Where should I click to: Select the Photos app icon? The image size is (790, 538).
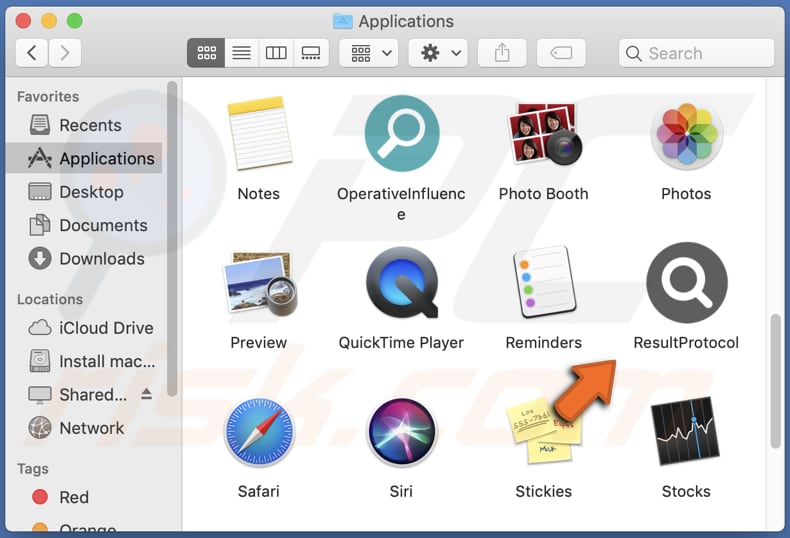[686, 133]
